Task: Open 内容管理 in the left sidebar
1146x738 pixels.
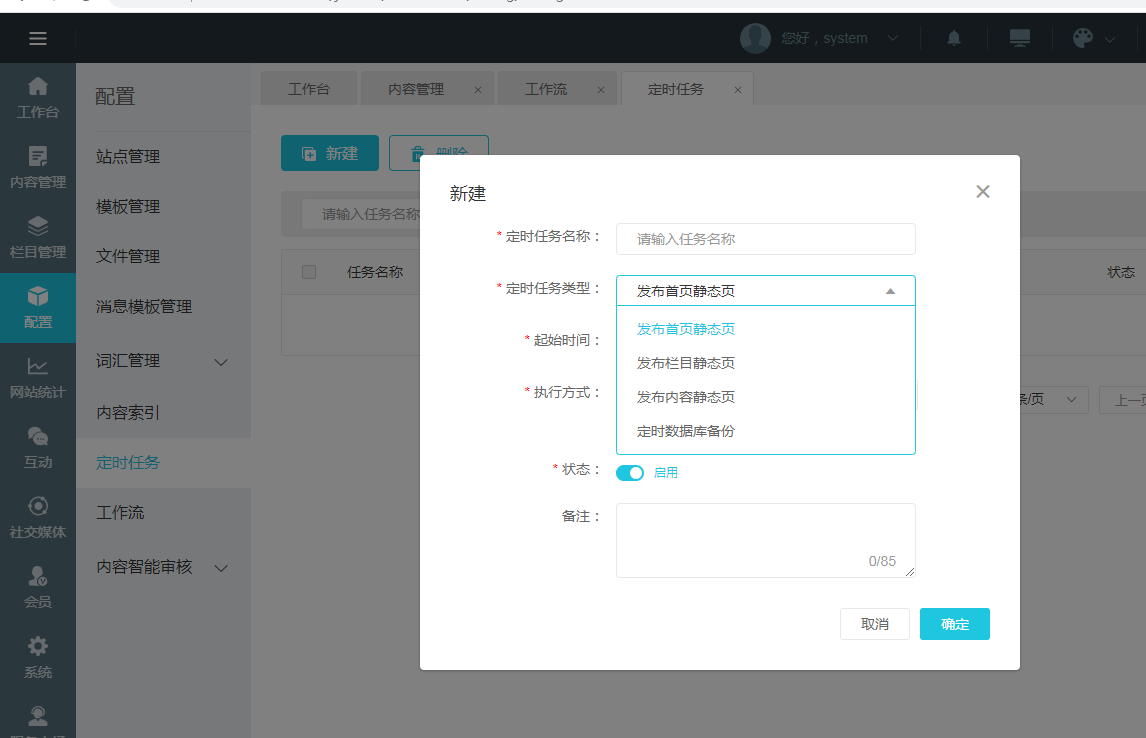Action: [38, 167]
